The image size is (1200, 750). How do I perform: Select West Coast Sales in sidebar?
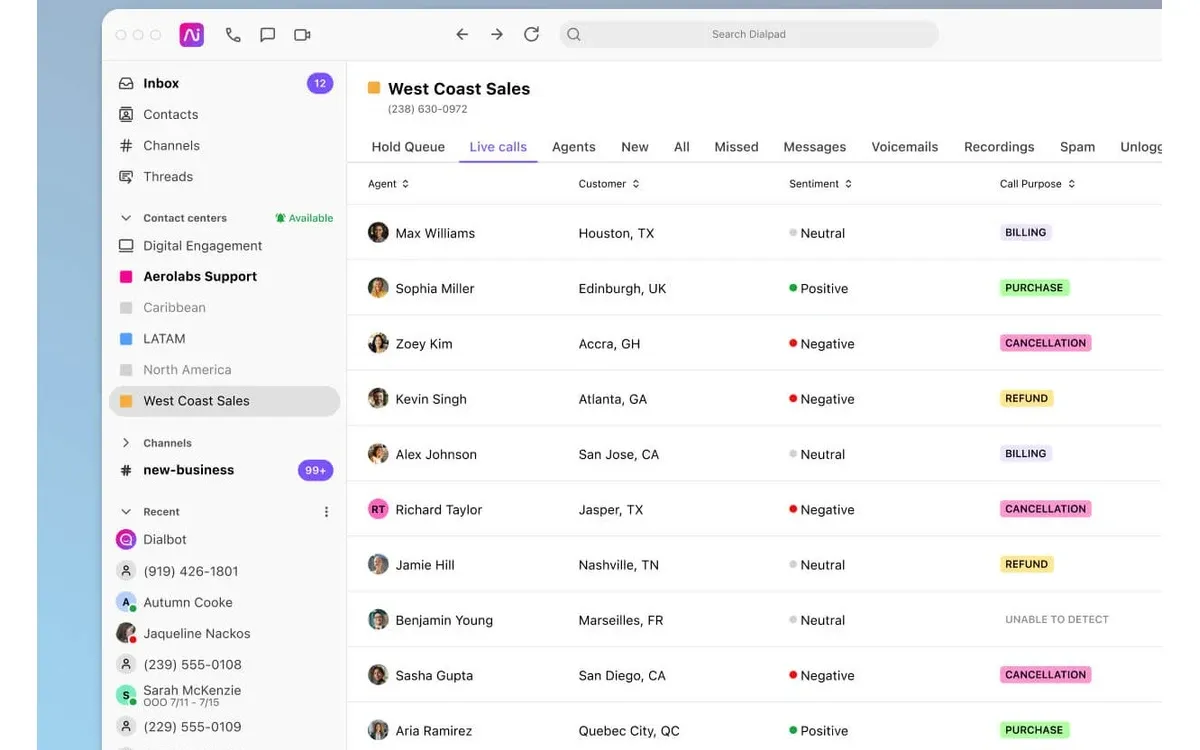click(225, 401)
